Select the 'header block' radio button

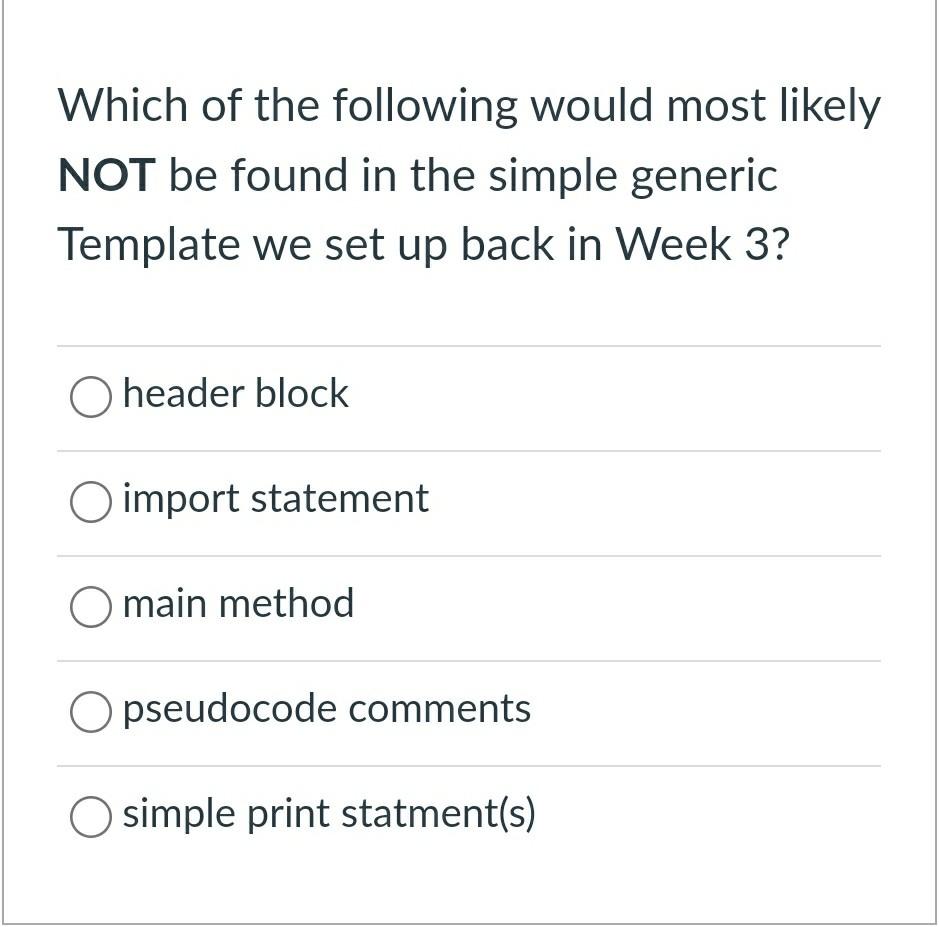pyautogui.click(x=91, y=397)
